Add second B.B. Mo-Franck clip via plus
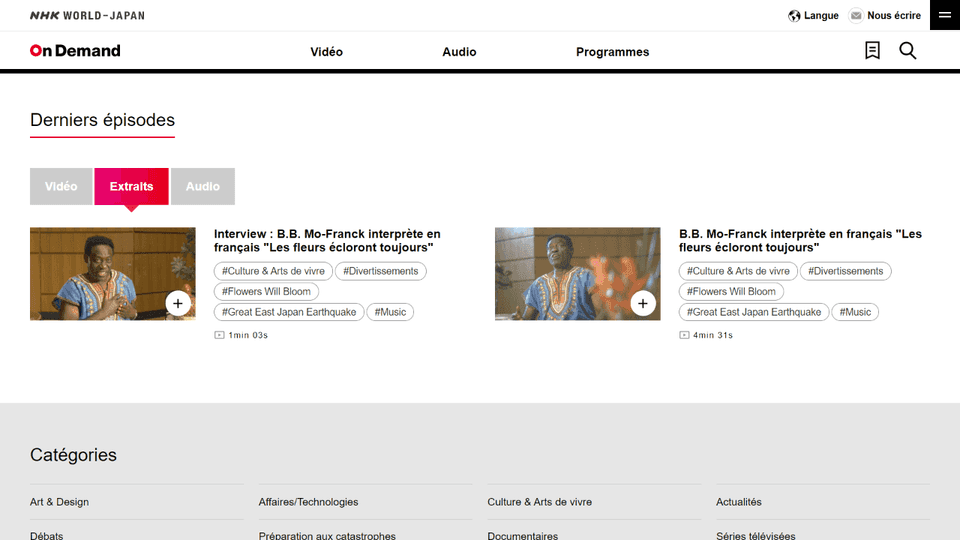The width and height of the screenshot is (960, 540). pos(643,304)
